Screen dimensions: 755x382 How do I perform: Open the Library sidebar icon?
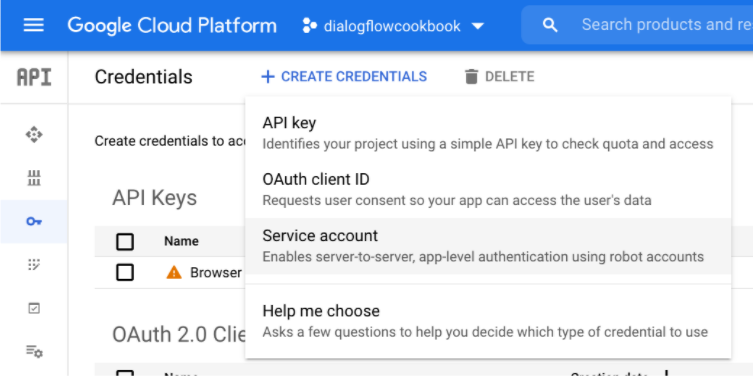[x=34, y=178]
